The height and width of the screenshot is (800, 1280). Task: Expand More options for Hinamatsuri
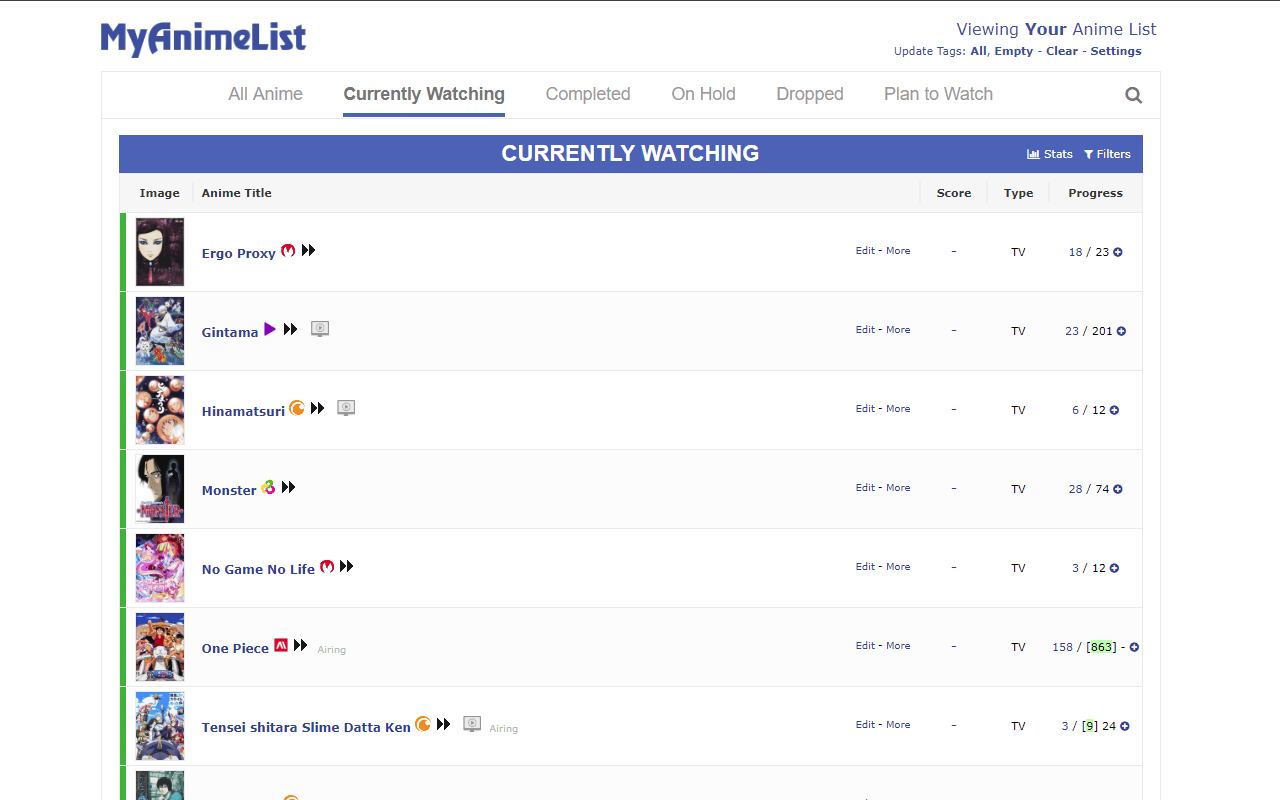coord(898,409)
